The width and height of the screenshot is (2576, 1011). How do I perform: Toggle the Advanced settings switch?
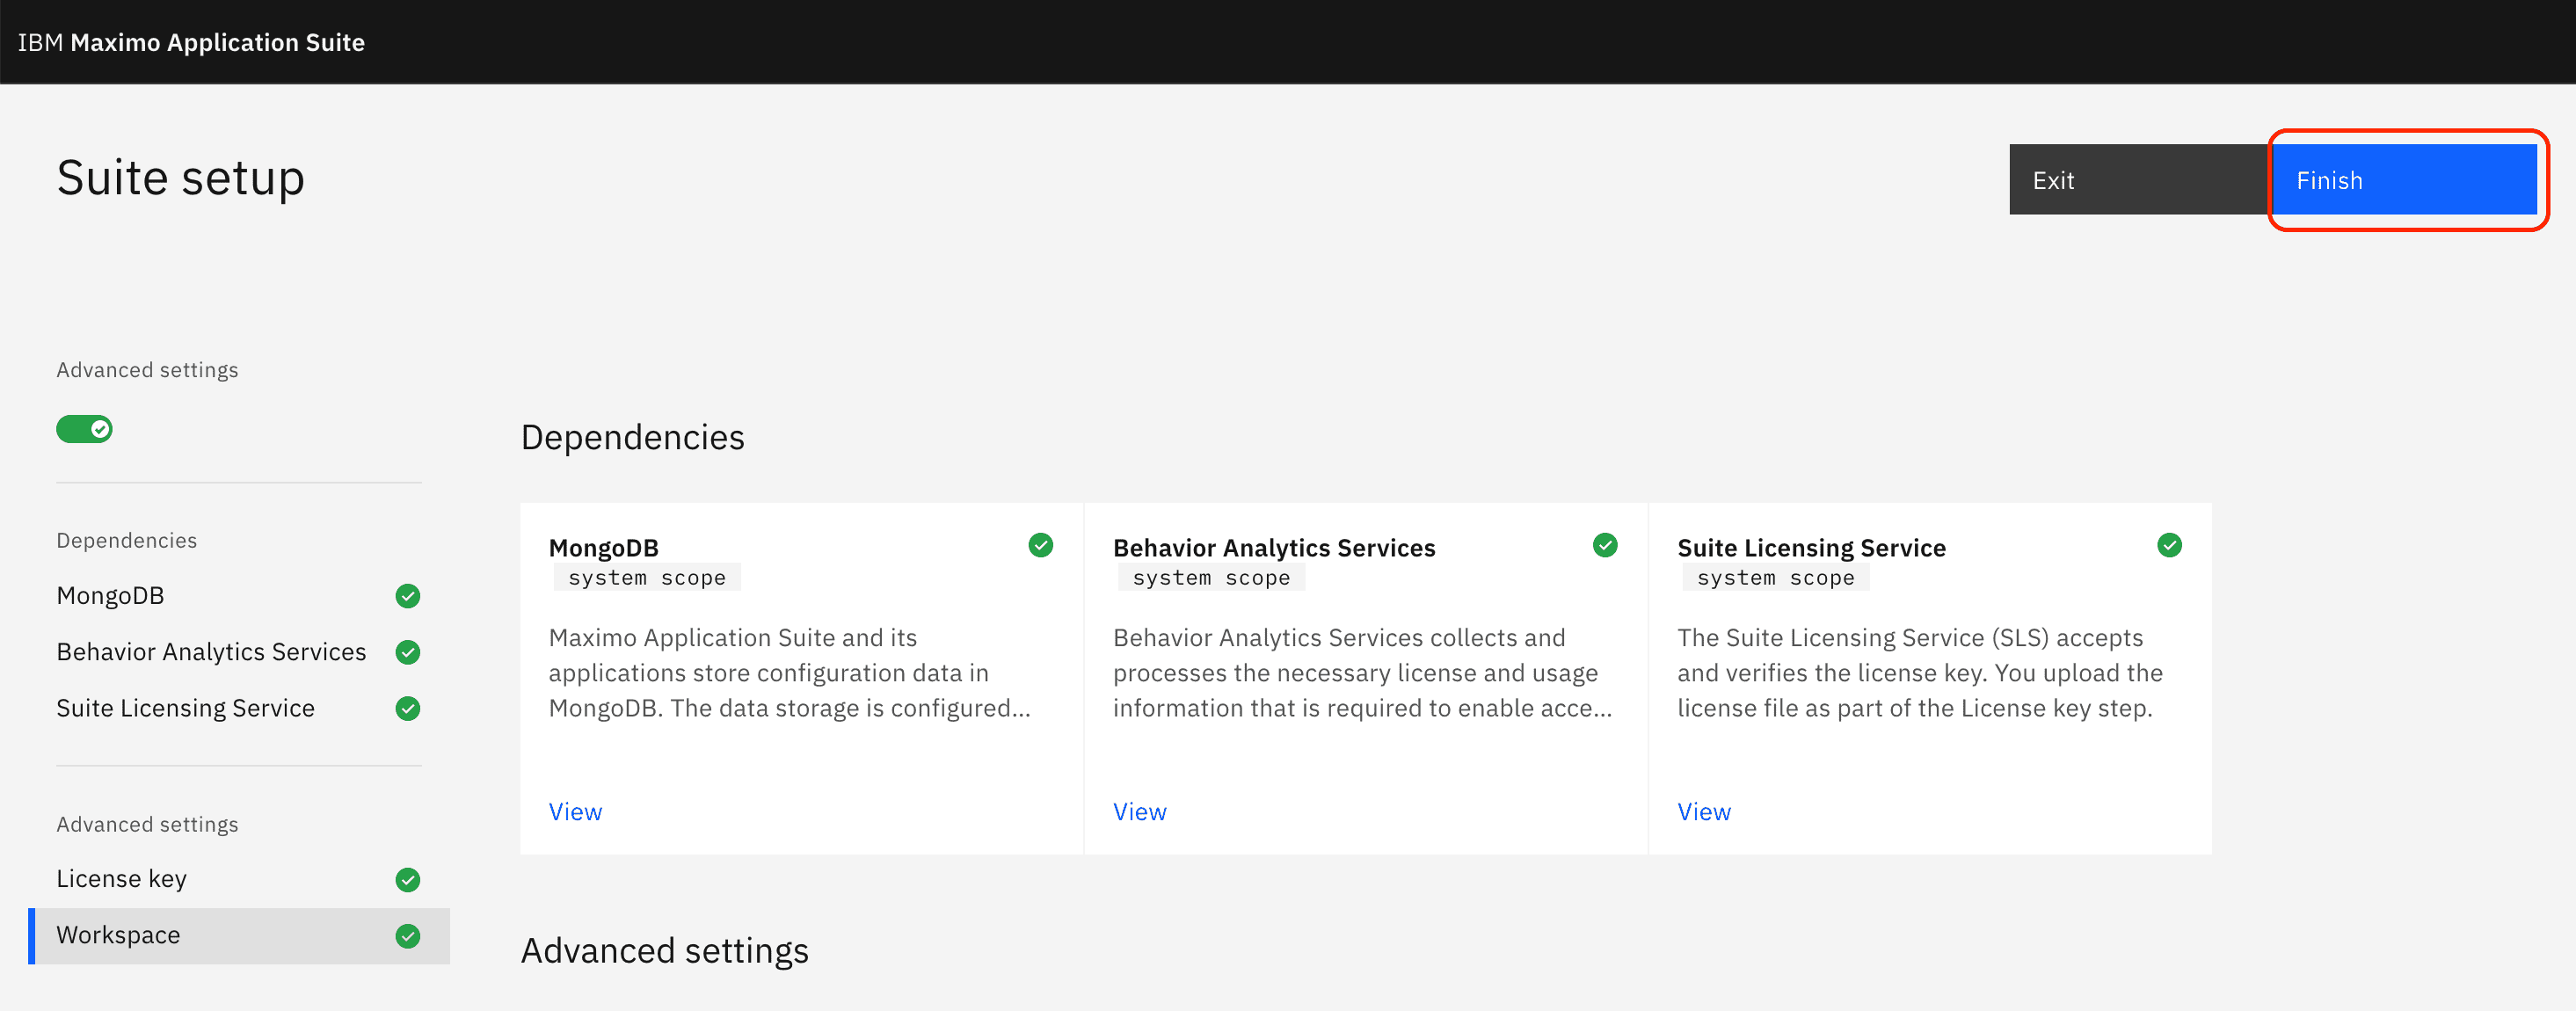coord(84,429)
